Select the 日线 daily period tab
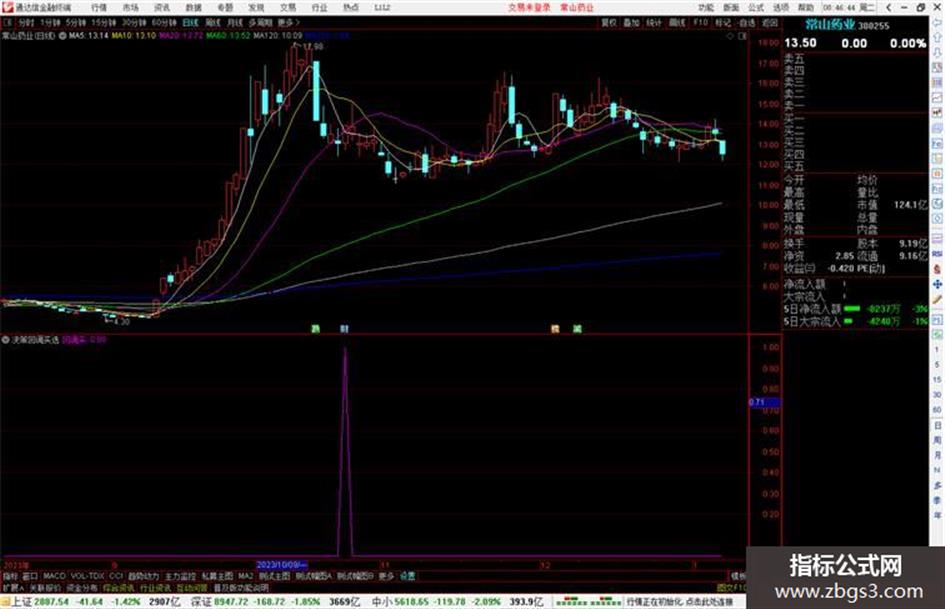 [x=190, y=22]
